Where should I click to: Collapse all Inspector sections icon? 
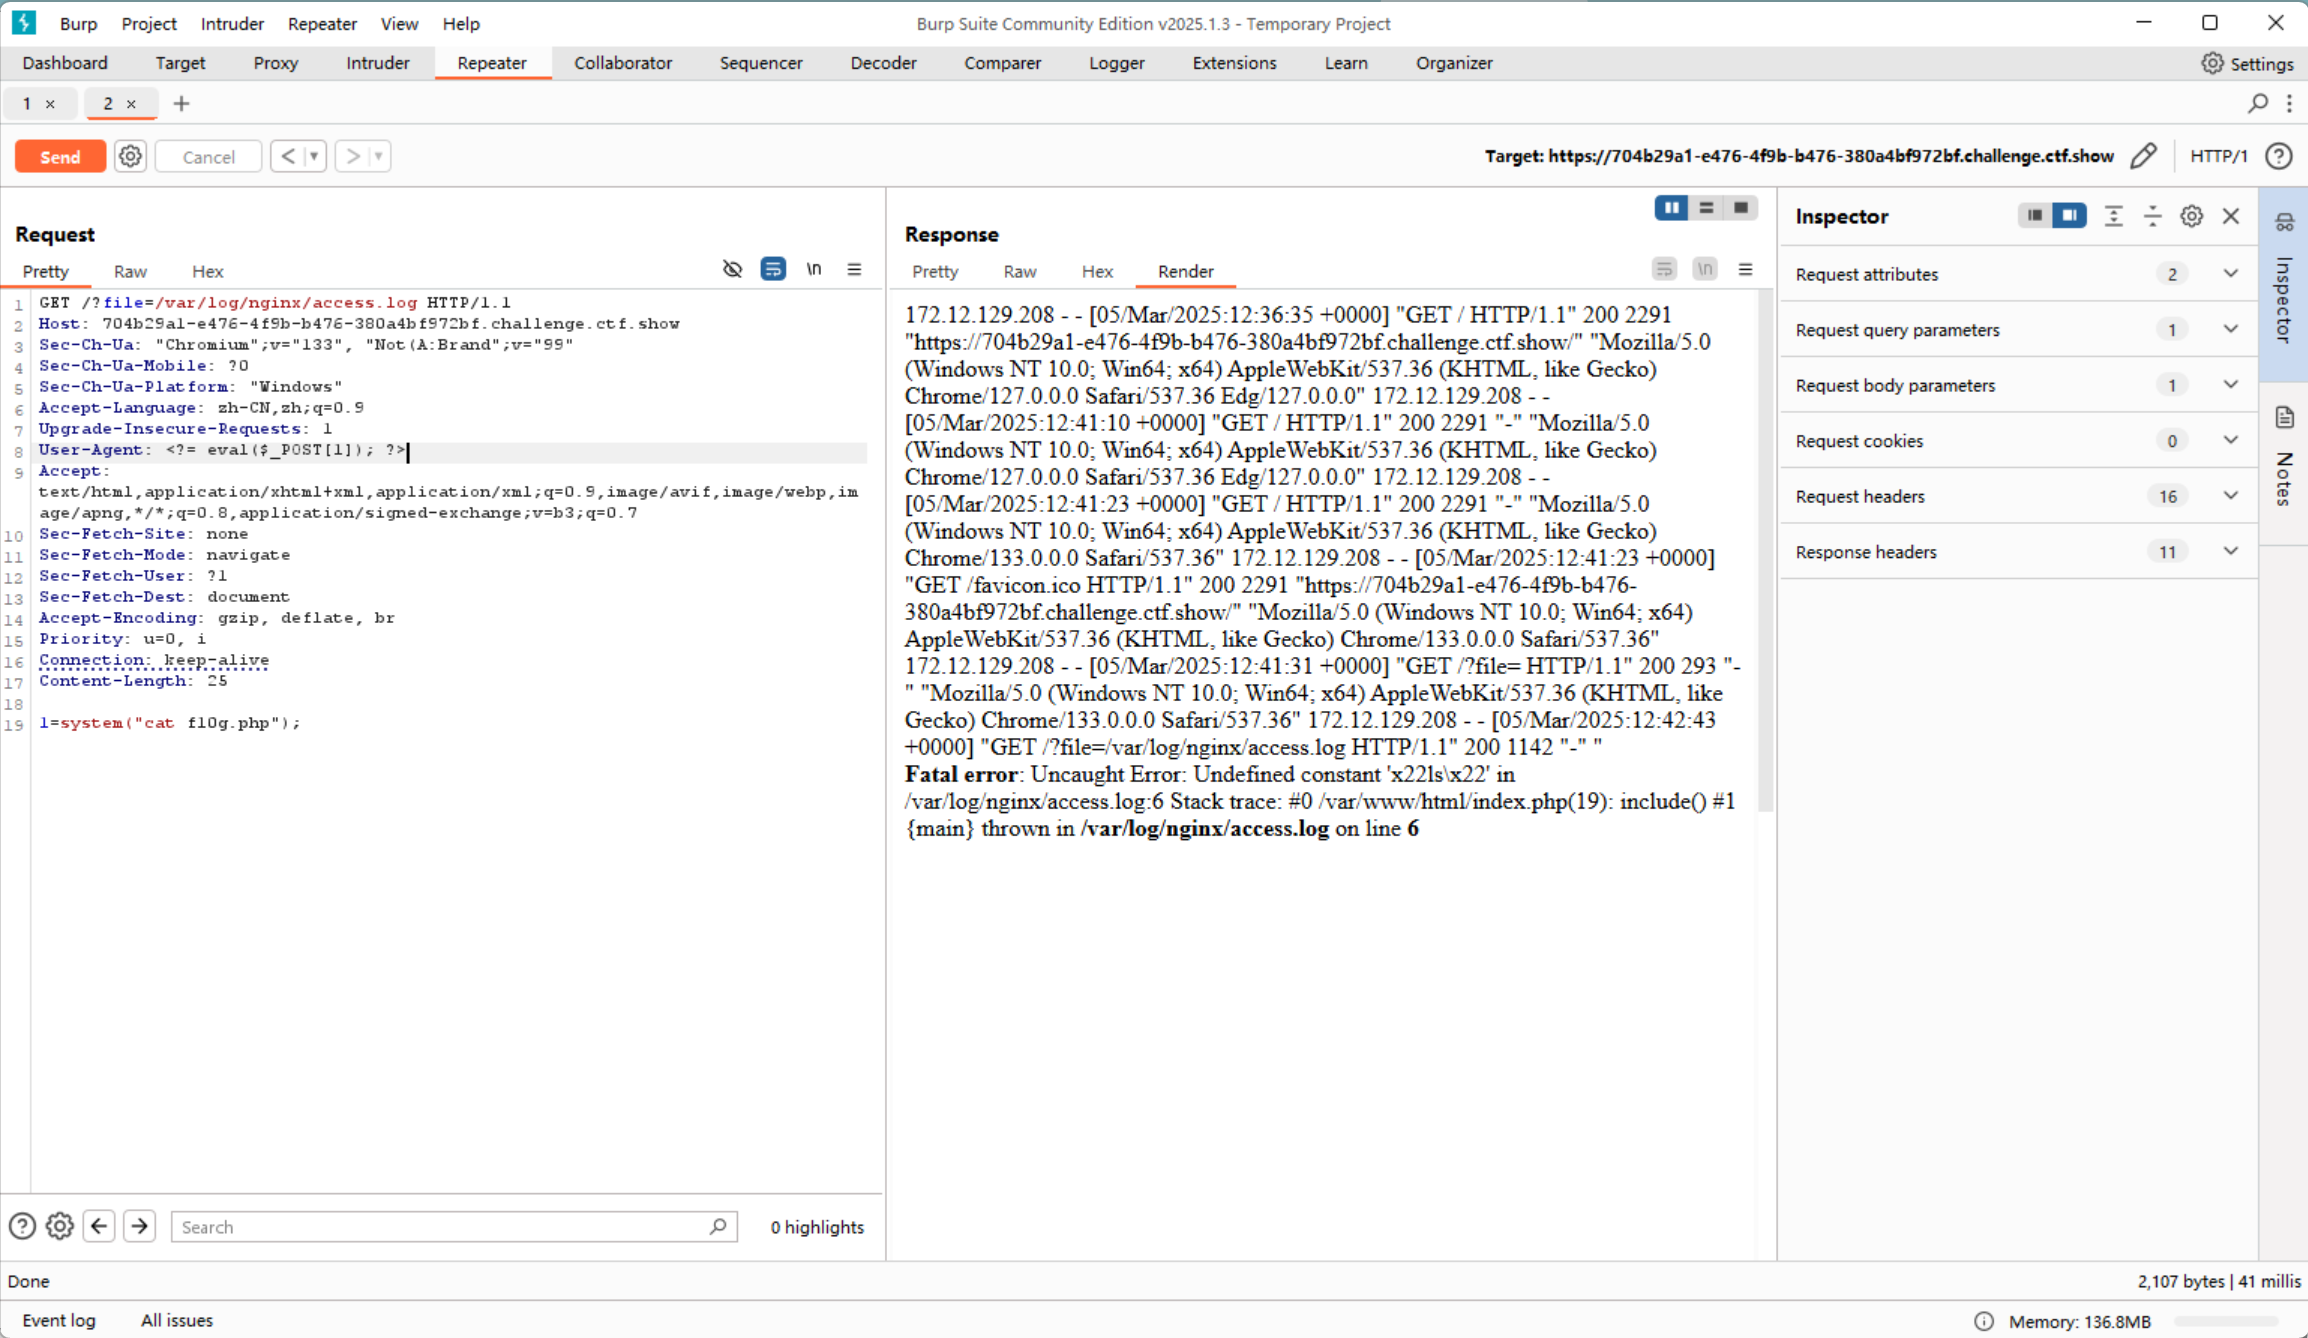pyautogui.click(x=2152, y=216)
